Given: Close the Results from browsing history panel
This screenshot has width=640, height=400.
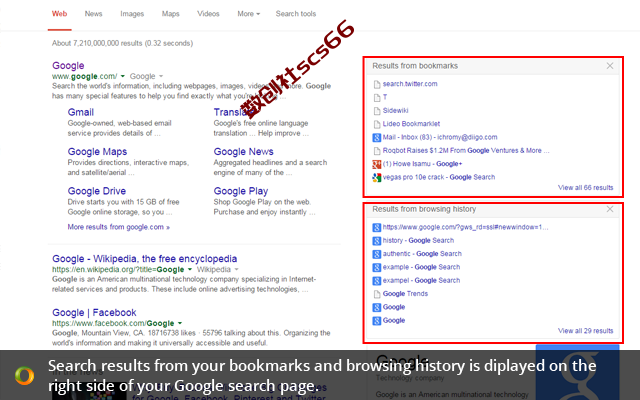Looking at the screenshot, I should coord(609,209).
